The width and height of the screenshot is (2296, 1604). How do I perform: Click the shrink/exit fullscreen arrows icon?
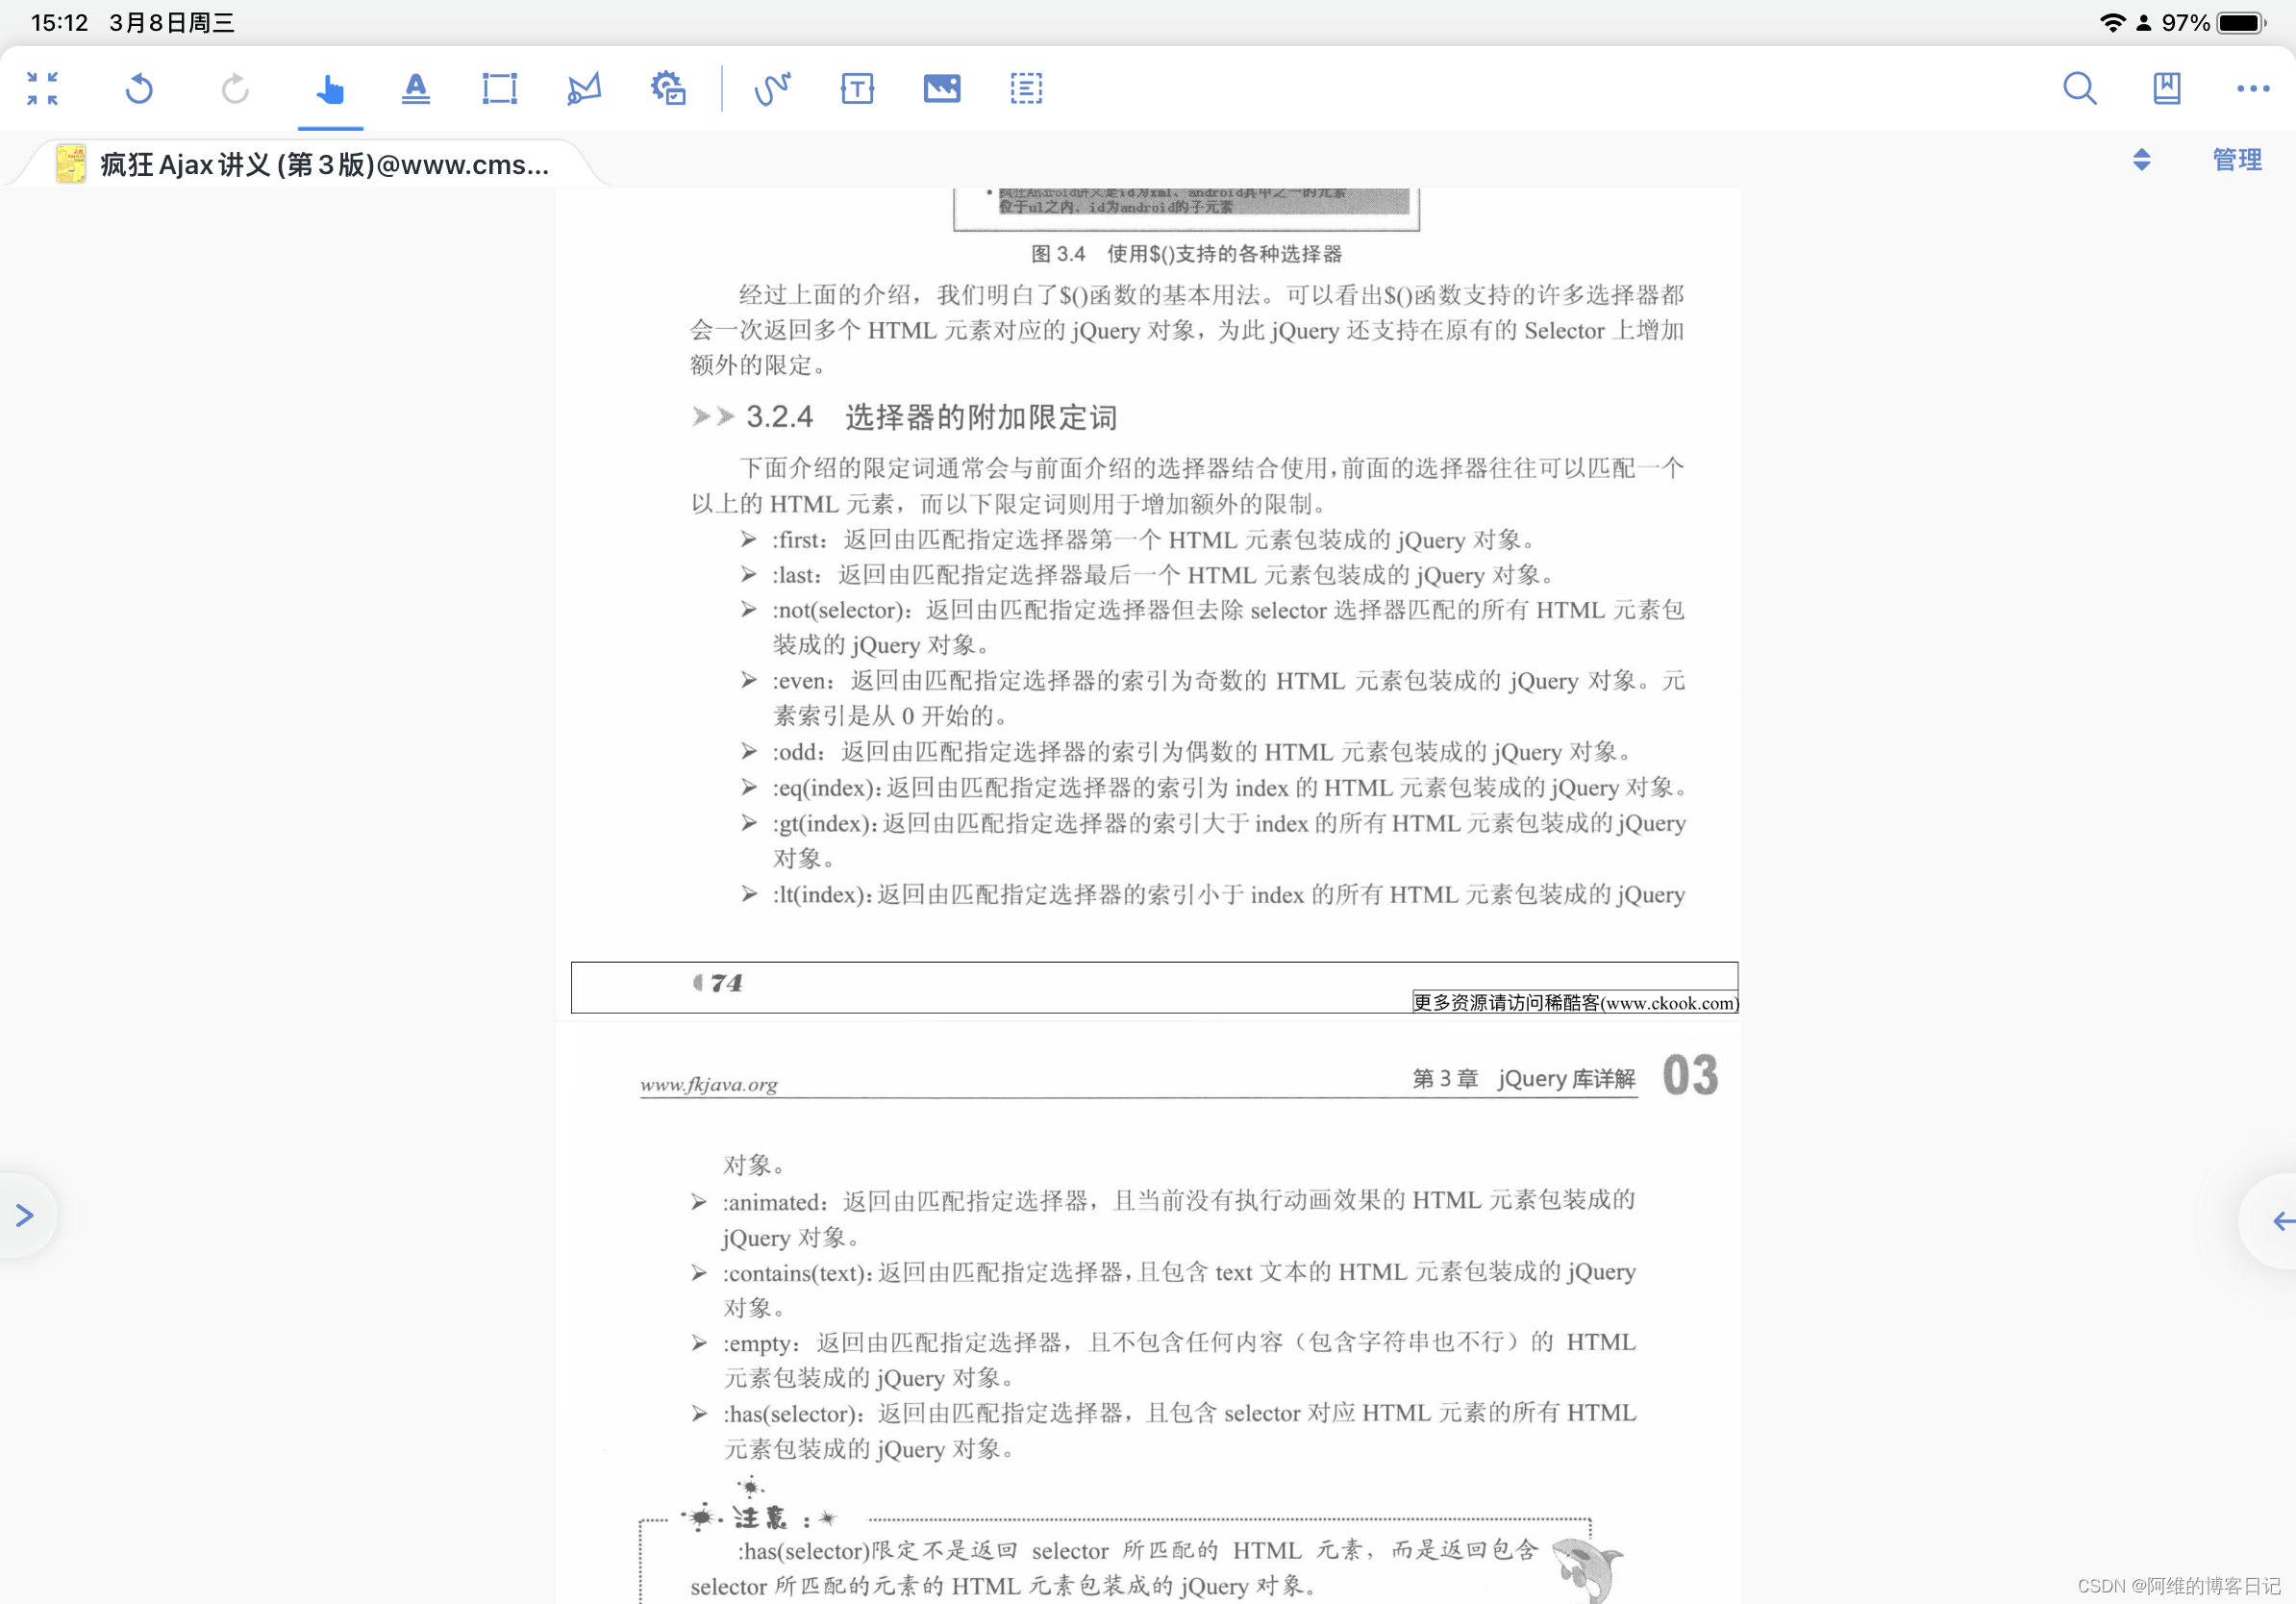click(x=42, y=88)
